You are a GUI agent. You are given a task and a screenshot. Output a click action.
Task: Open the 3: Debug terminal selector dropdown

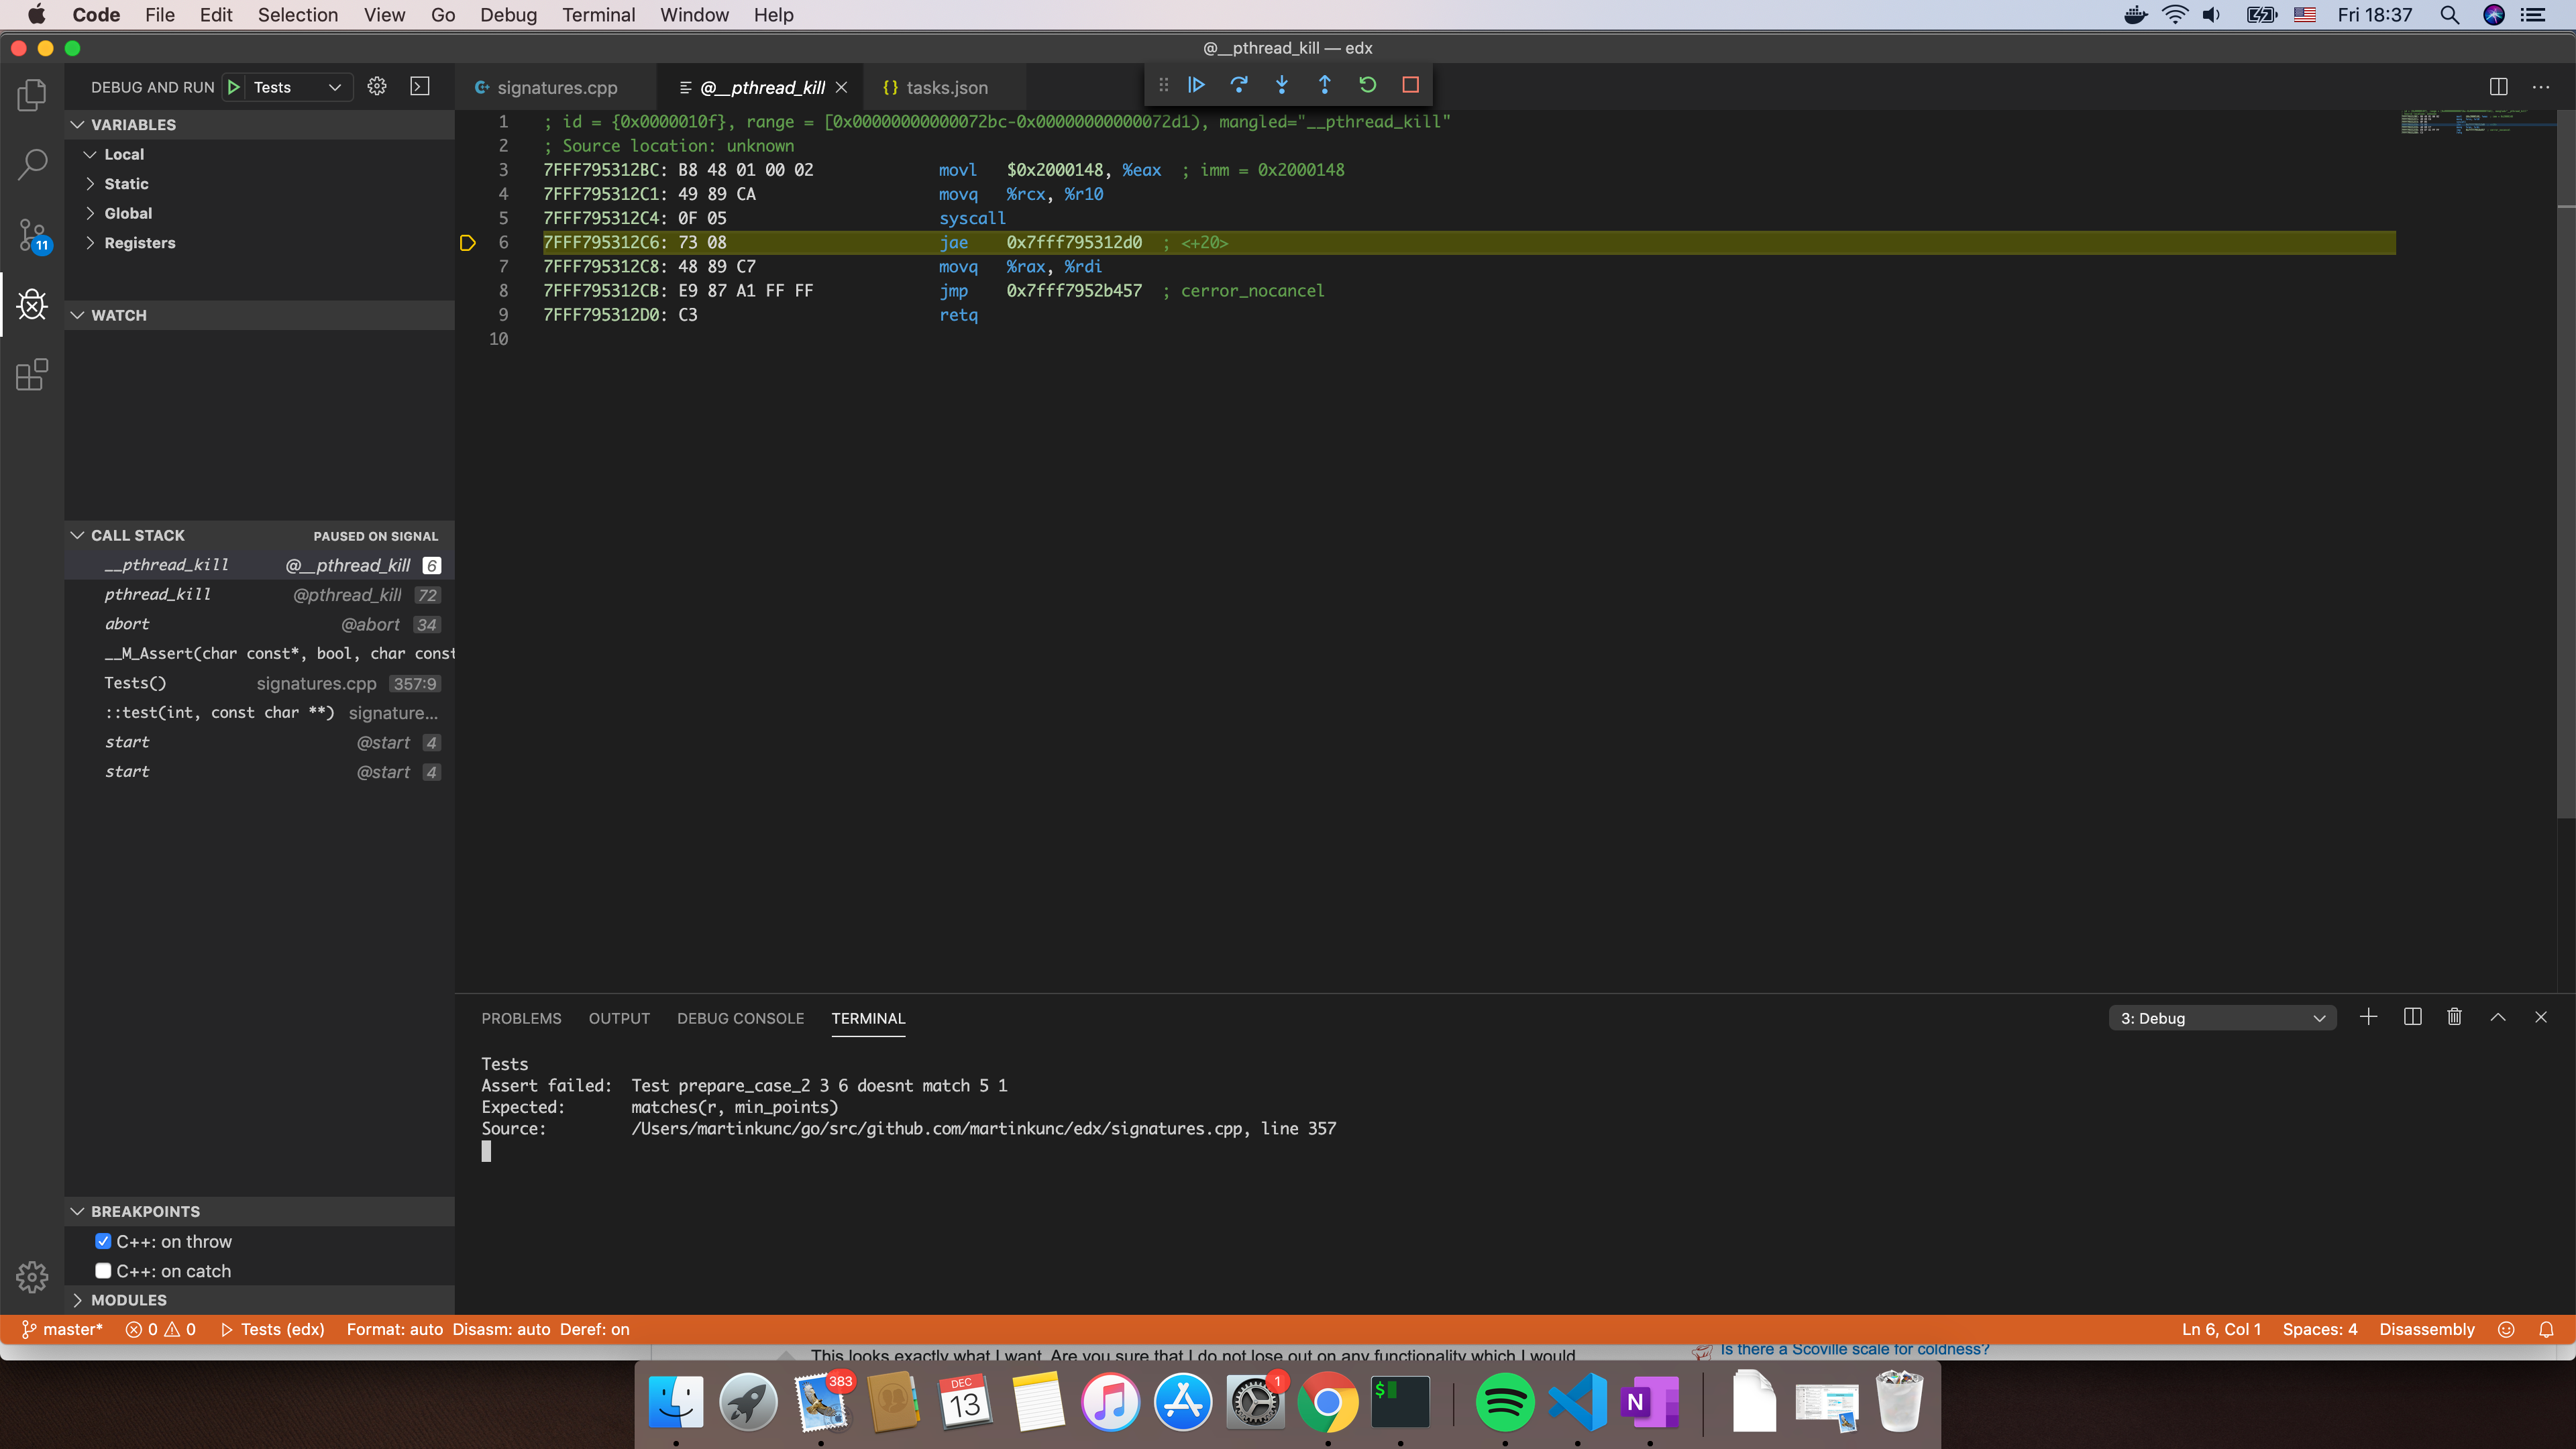[x=2221, y=1018]
